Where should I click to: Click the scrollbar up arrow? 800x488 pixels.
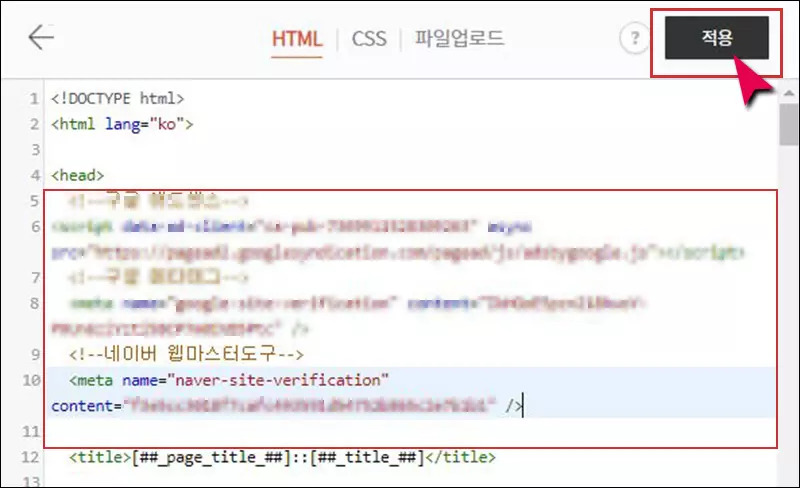tap(789, 93)
